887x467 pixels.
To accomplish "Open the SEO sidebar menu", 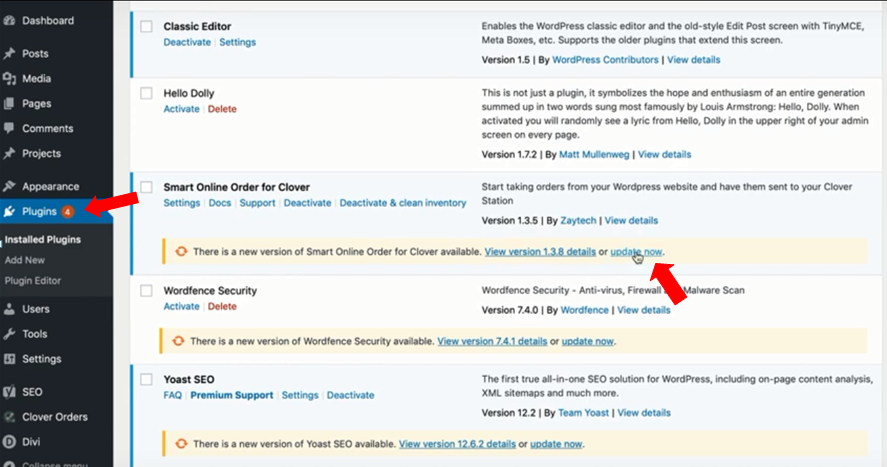I will pyautogui.click(x=32, y=392).
